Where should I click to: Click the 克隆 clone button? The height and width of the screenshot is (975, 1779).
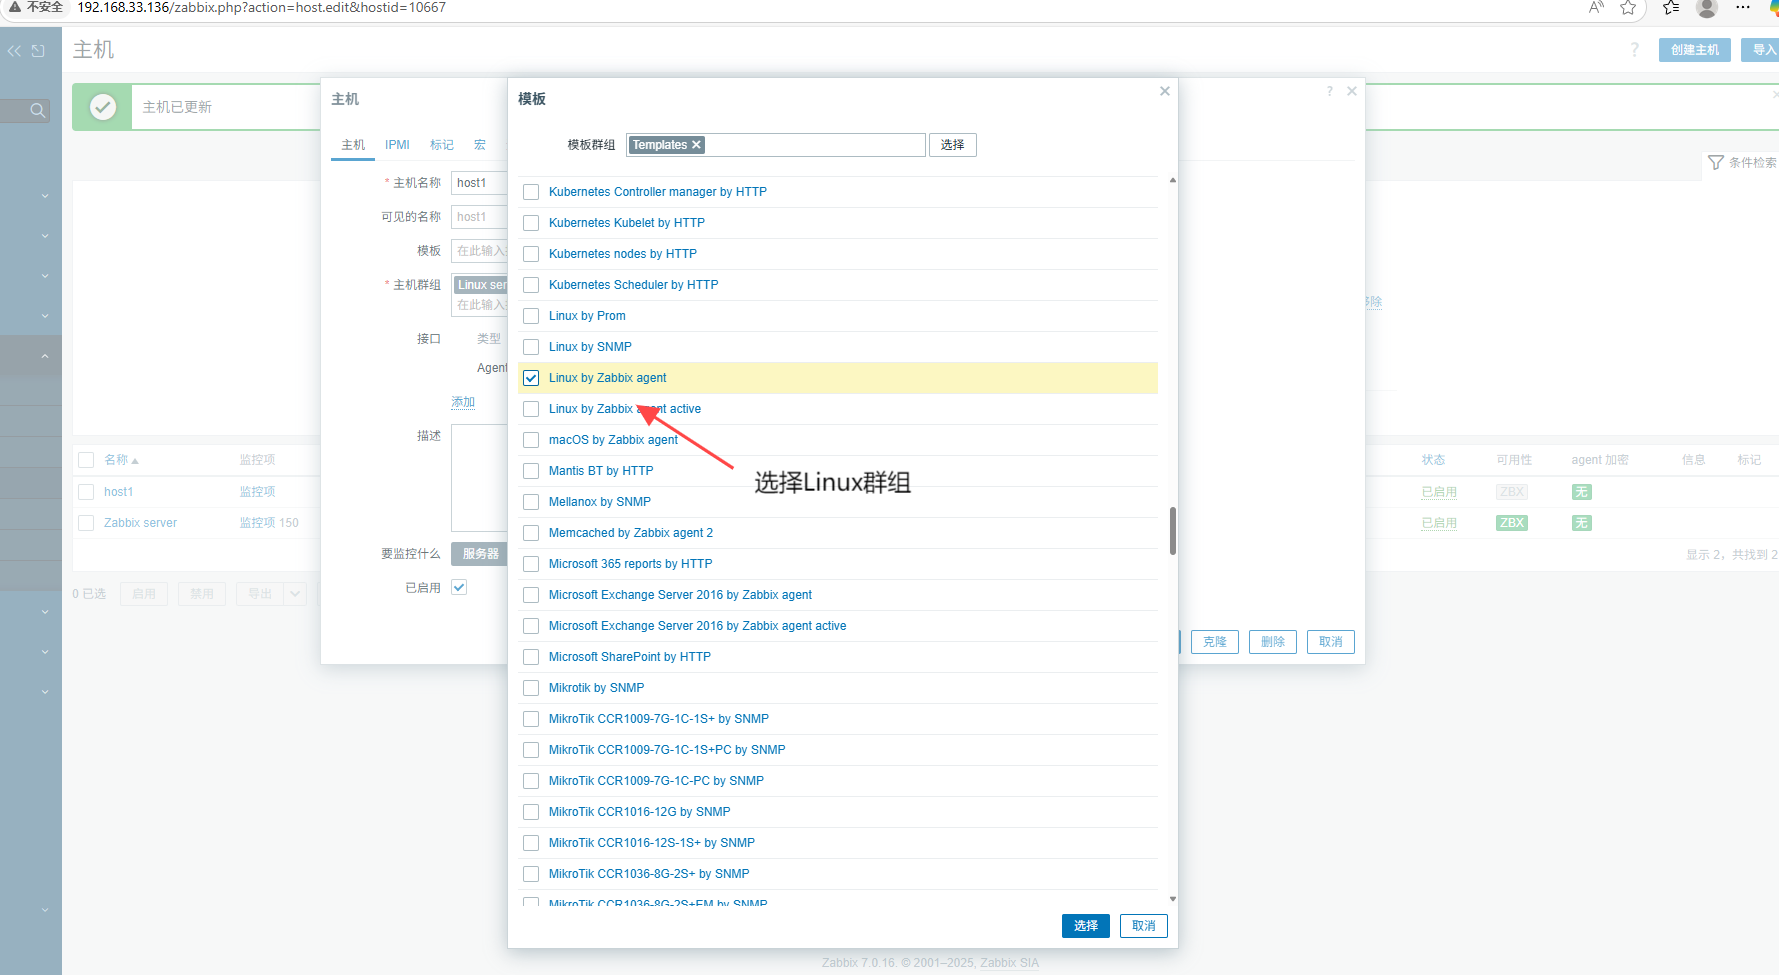[1215, 642]
